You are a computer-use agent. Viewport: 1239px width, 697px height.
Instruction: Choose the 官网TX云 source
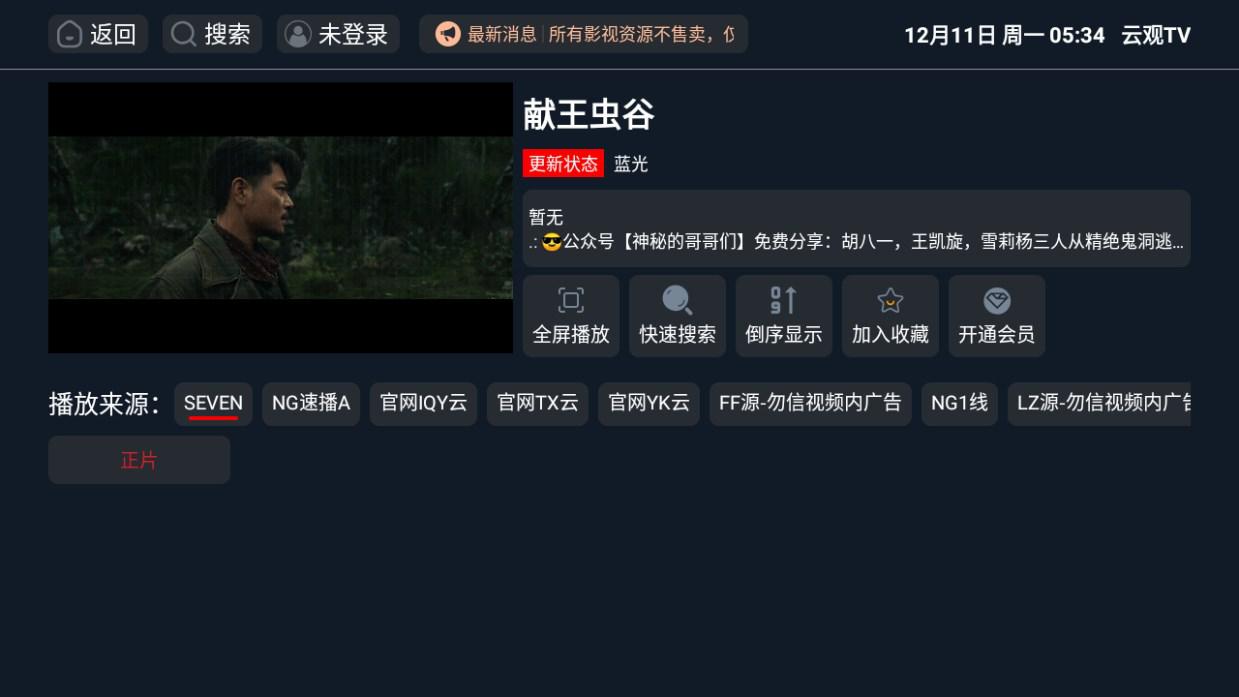pos(538,404)
